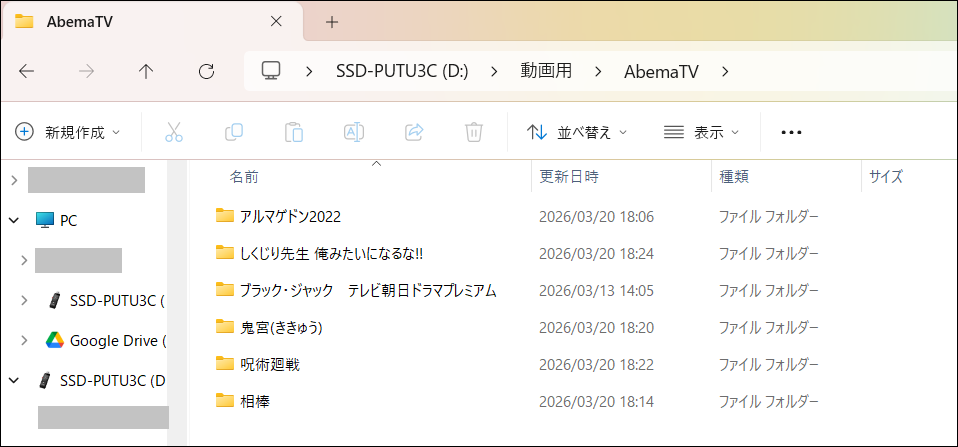
Task: Click 動画用 breadcrumb
Action: pyautogui.click(x=546, y=71)
